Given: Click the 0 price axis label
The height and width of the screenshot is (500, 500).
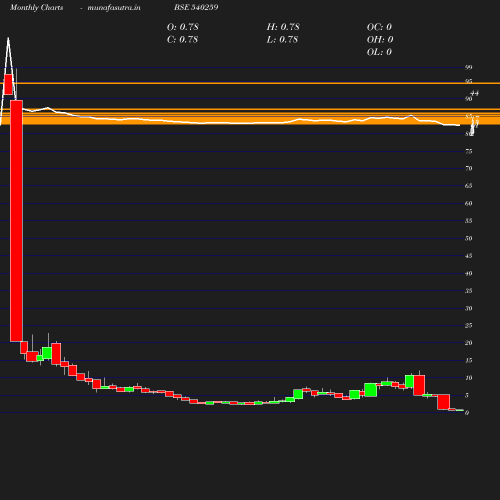Looking at the screenshot, I should [x=467, y=413].
